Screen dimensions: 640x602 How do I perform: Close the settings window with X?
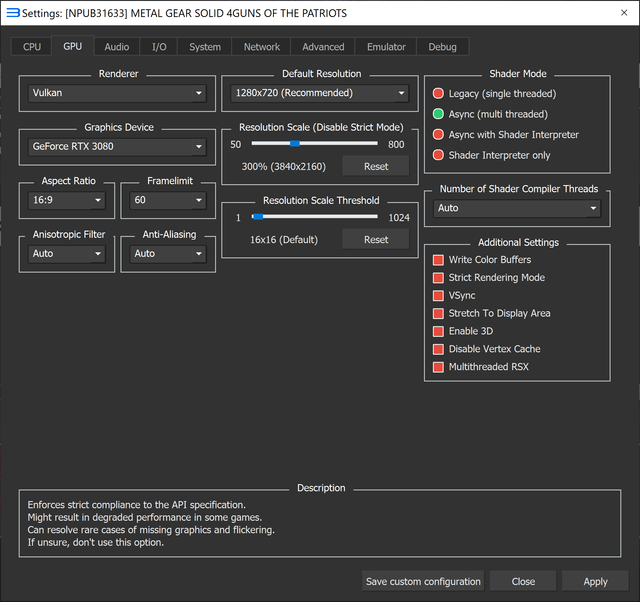[624, 13]
